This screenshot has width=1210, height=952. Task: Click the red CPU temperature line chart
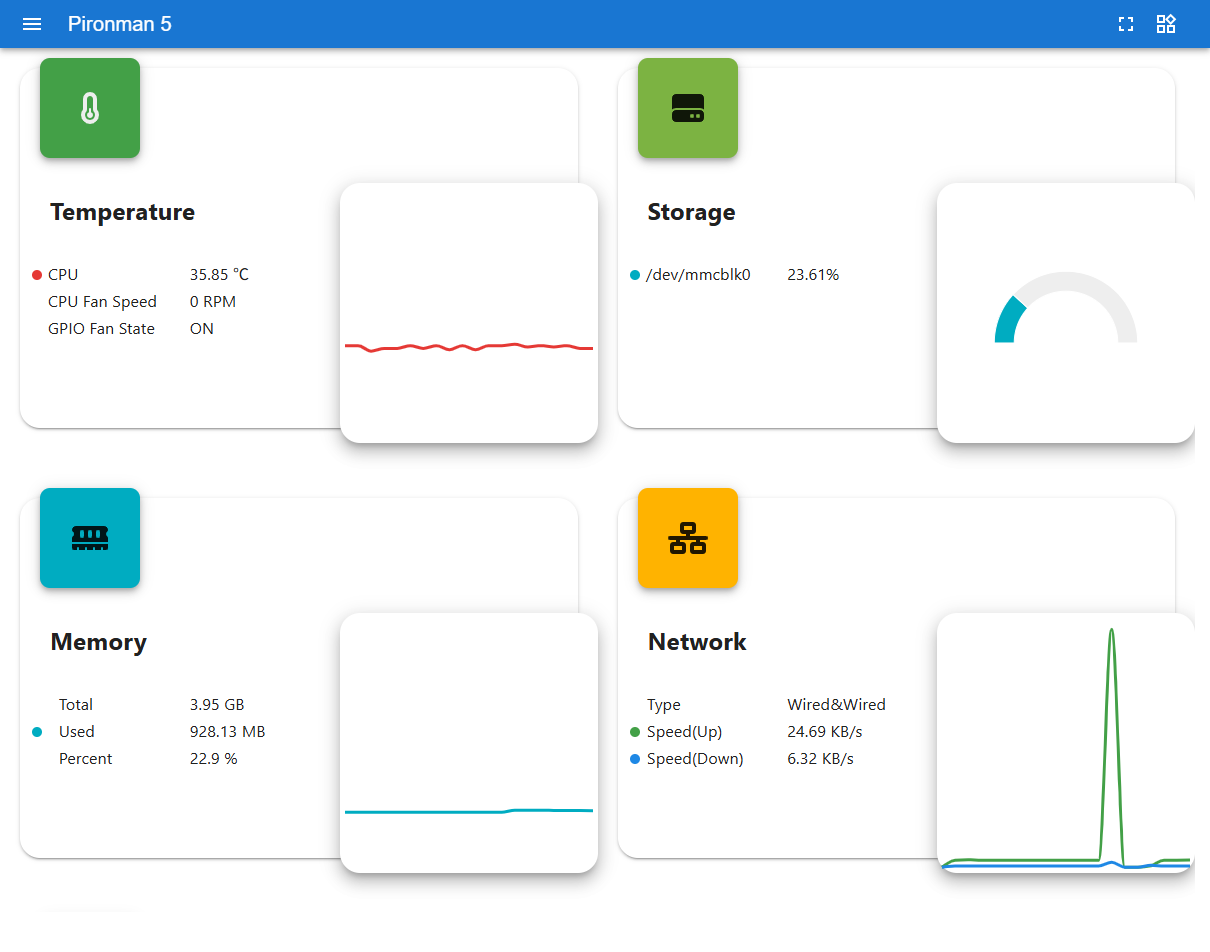(x=469, y=347)
